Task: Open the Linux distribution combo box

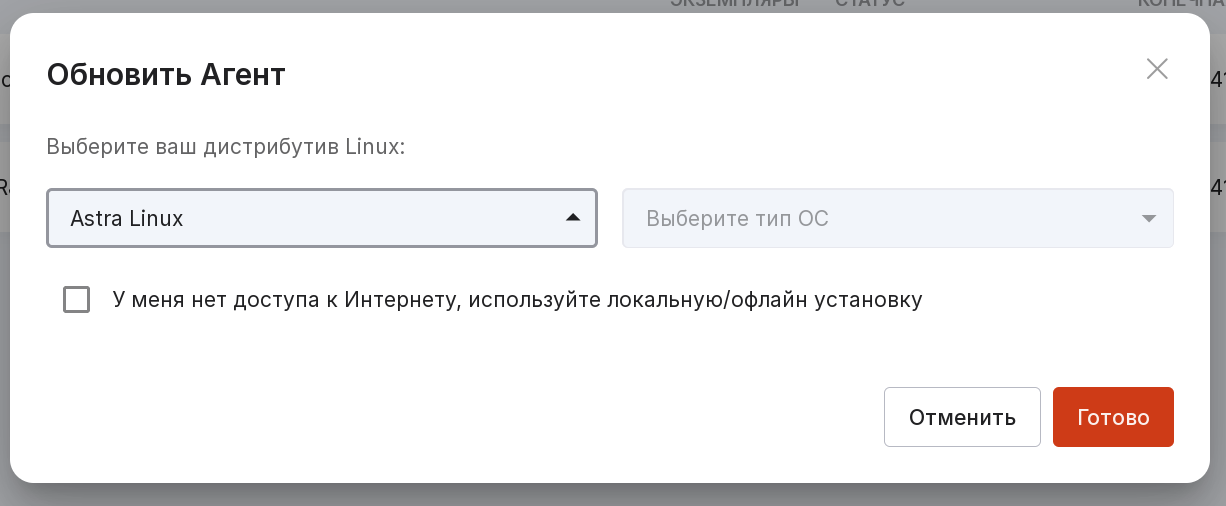Action: [321, 217]
